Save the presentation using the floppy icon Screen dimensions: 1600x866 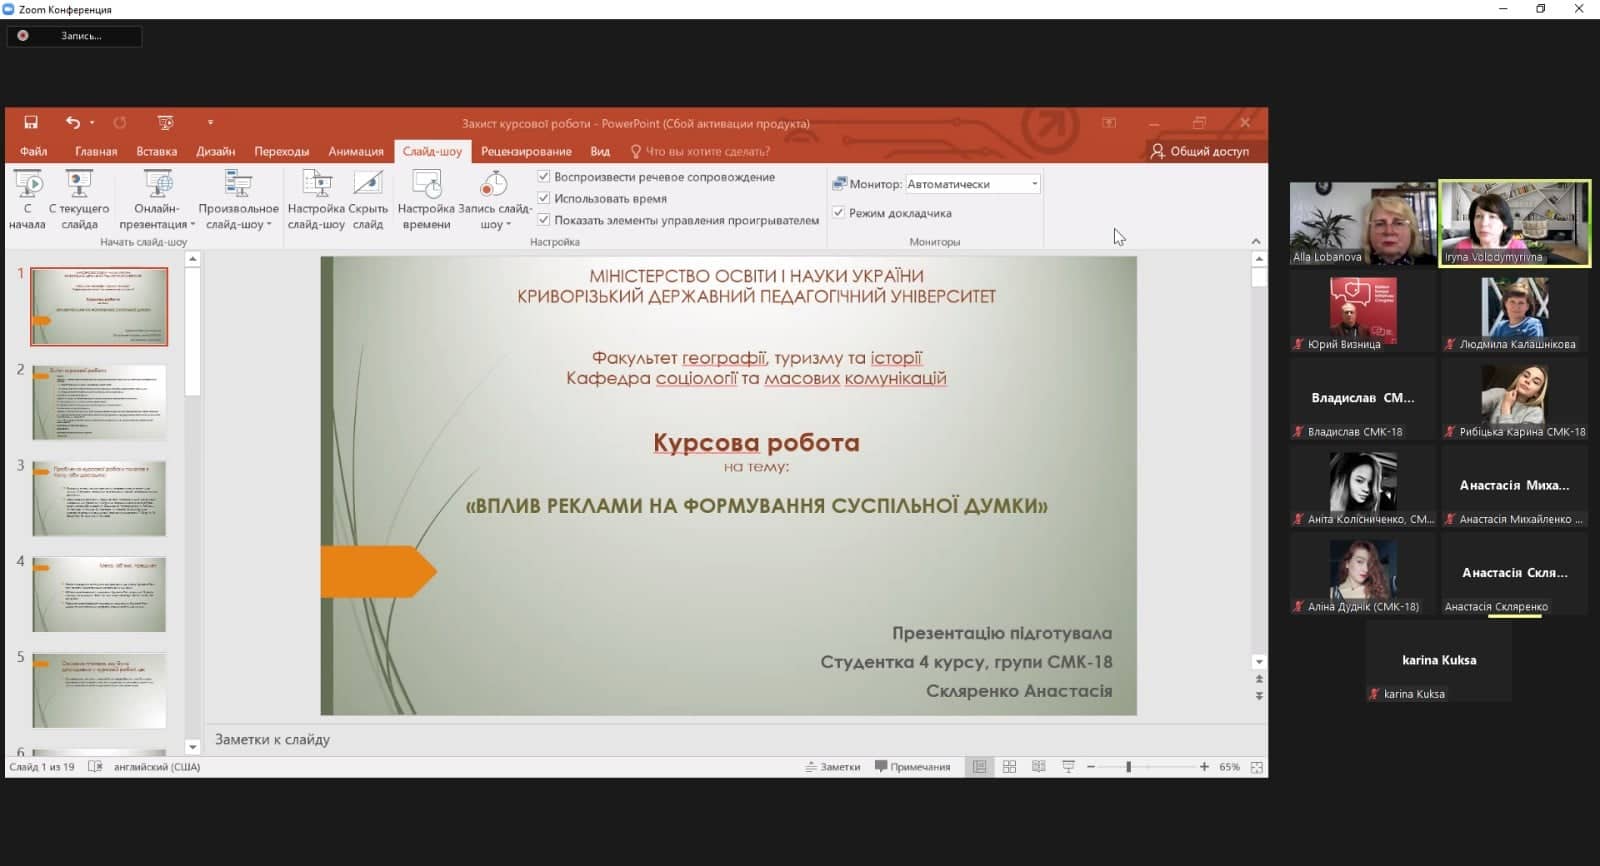coord(31,123)
